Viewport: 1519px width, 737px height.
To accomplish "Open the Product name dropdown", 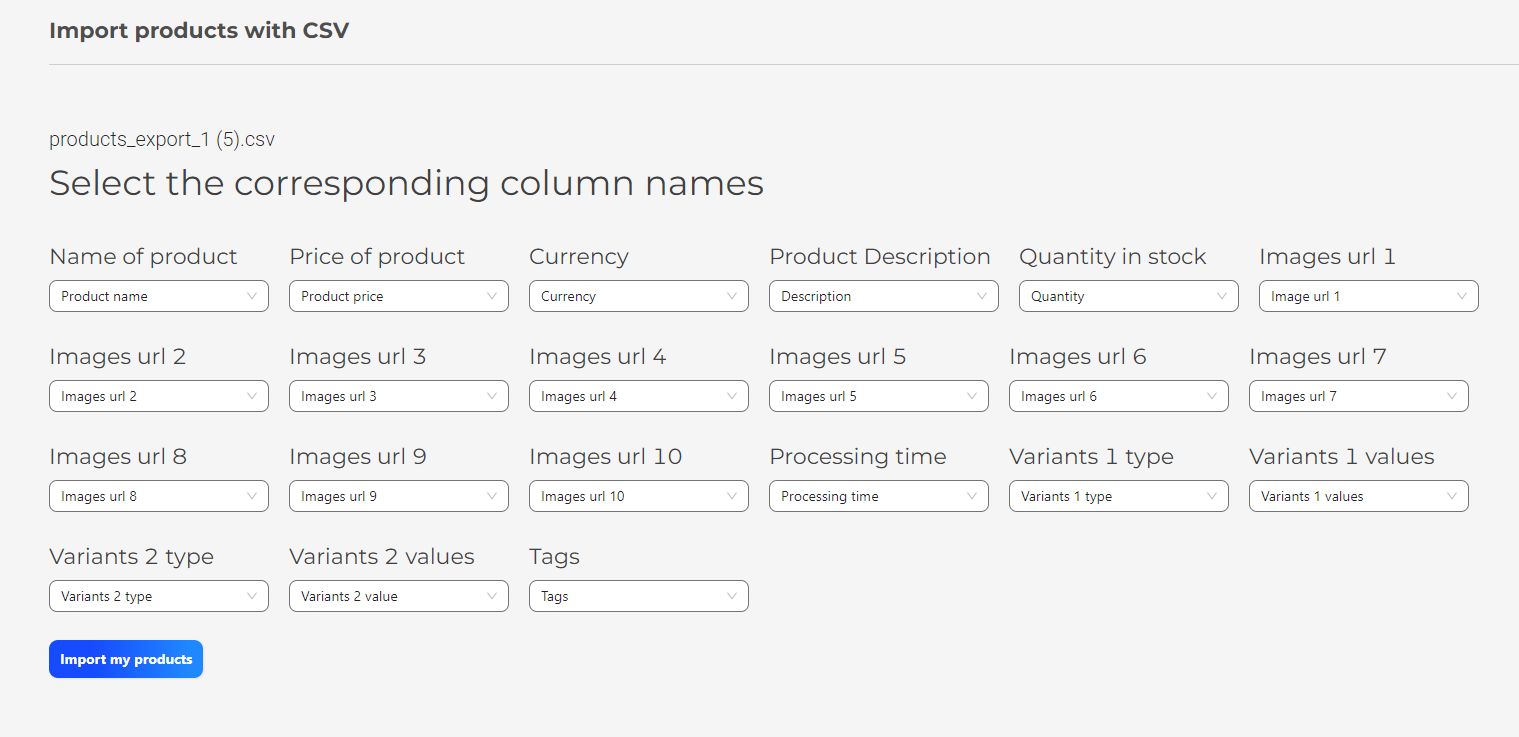I will [x=158, y=296].
